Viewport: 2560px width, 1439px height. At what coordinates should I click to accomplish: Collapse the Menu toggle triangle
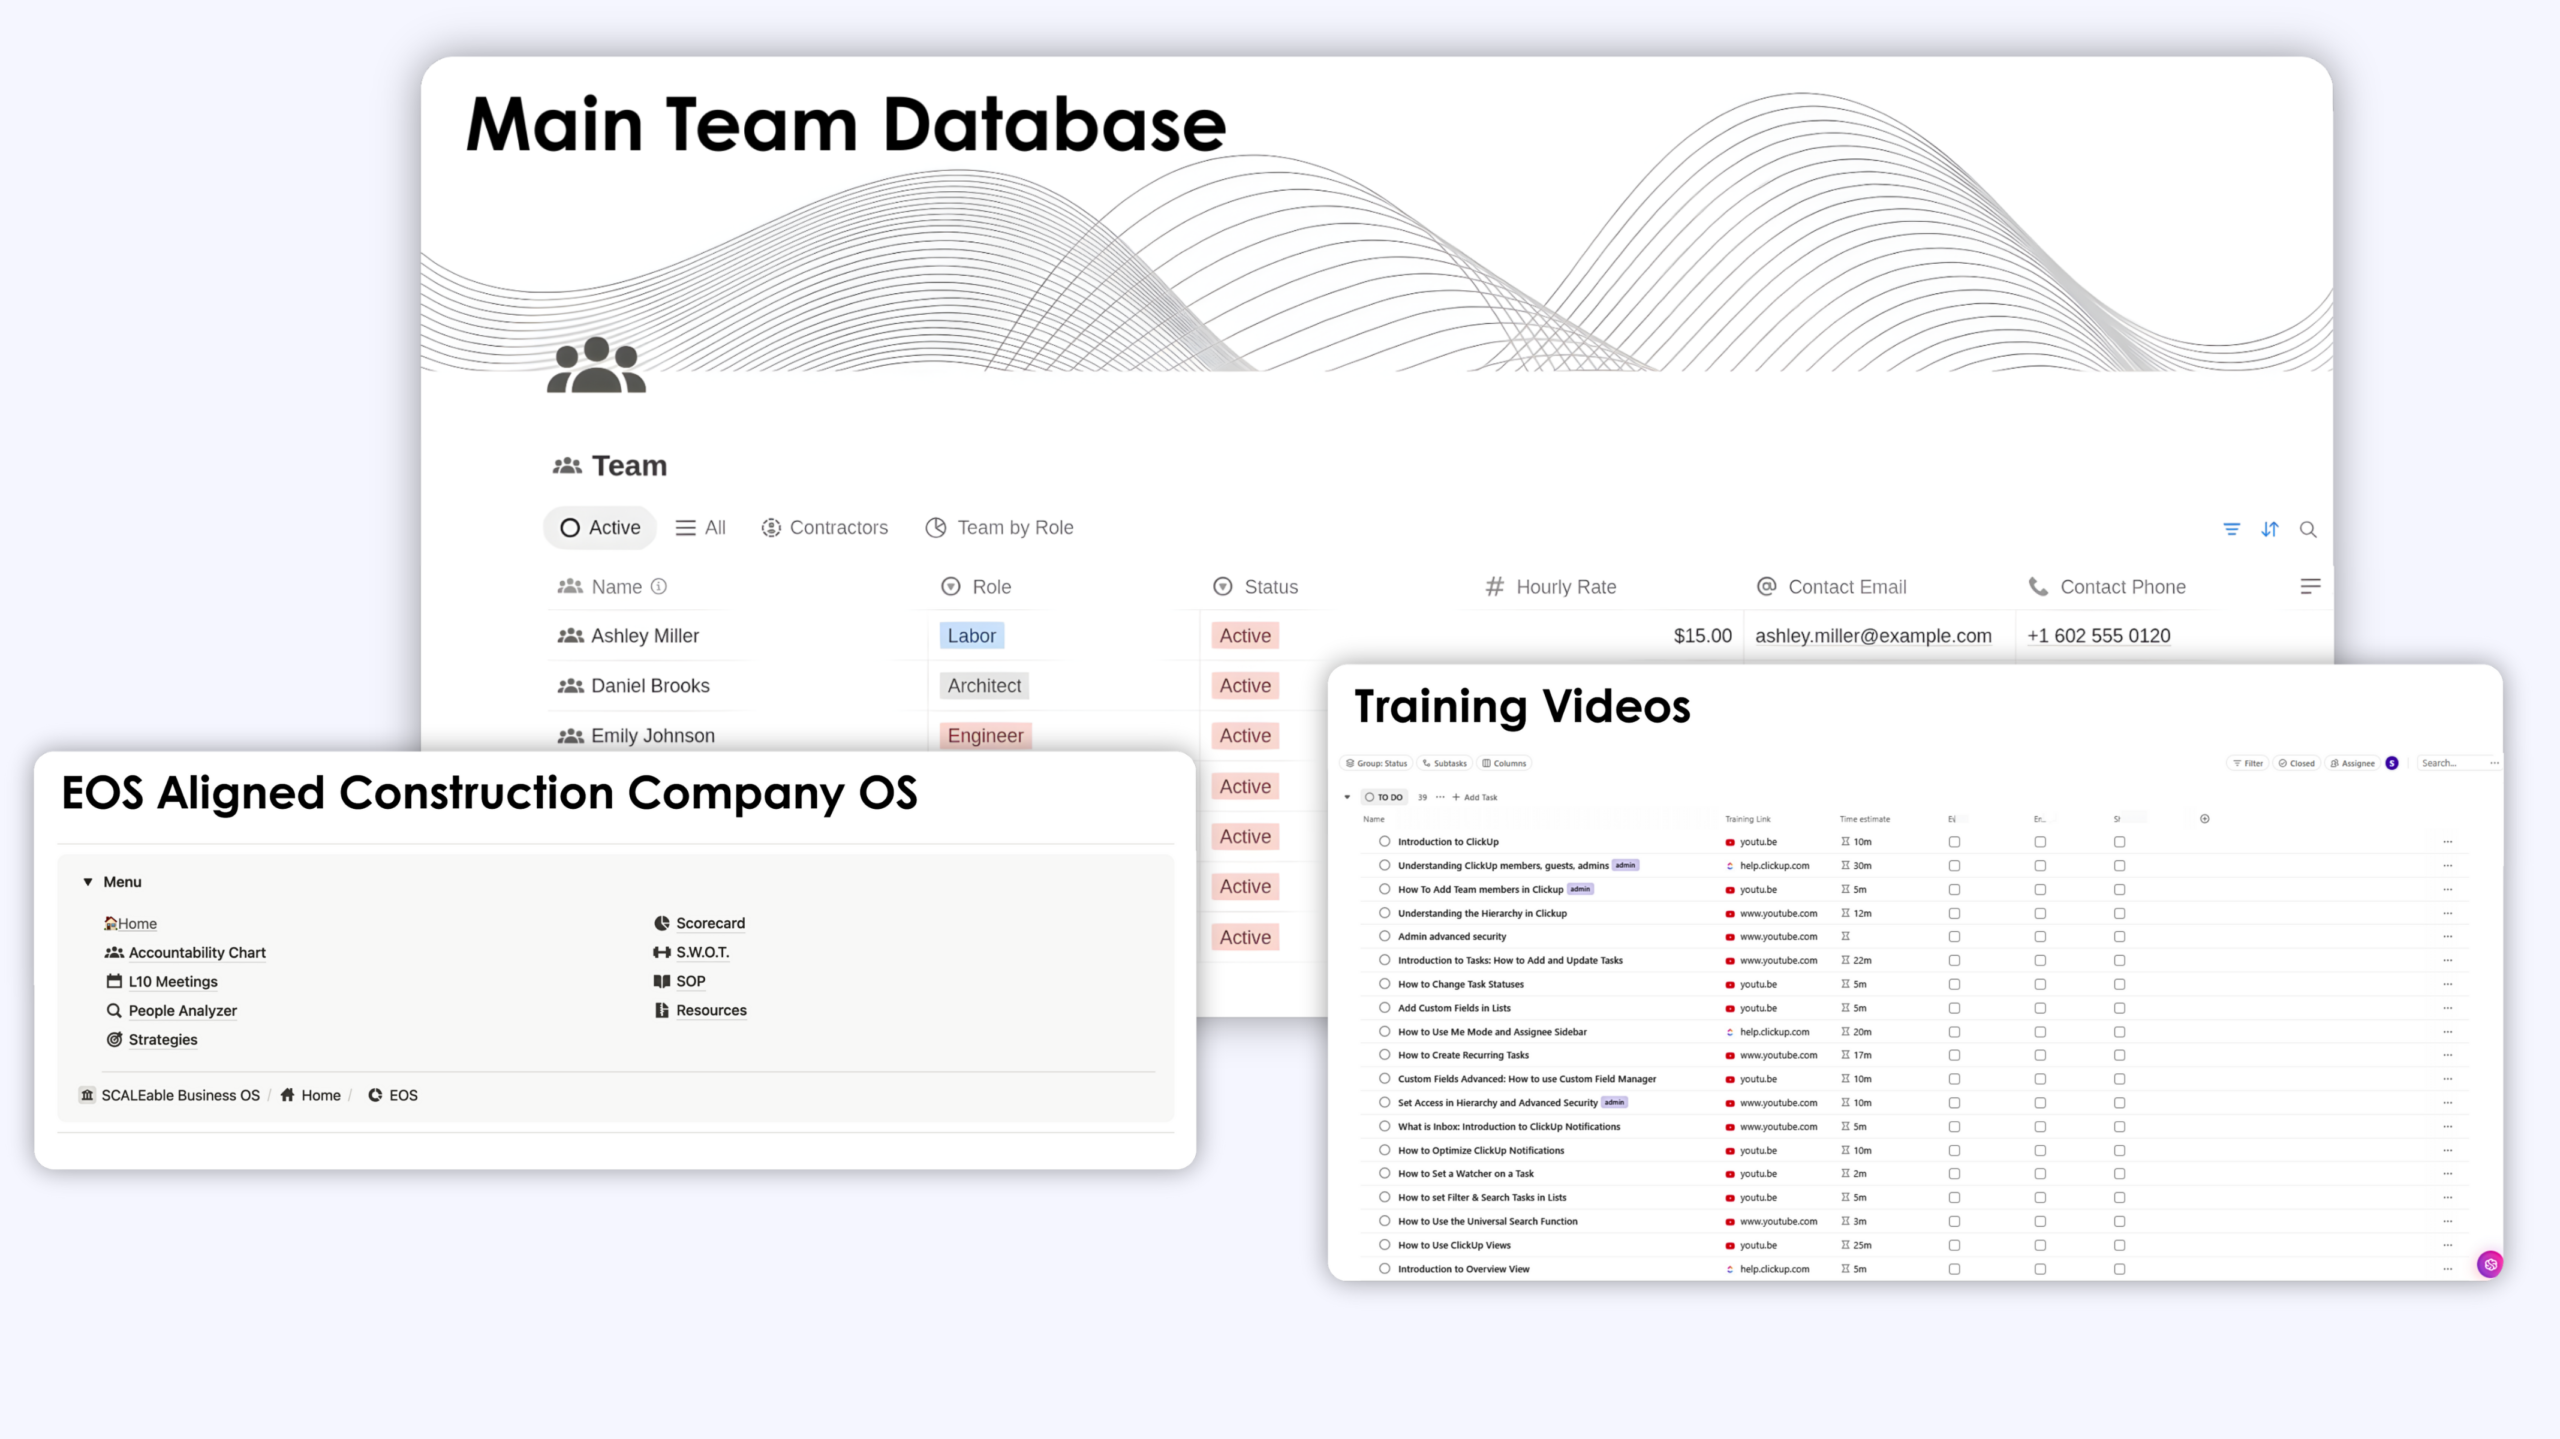[x=88, y=882]
